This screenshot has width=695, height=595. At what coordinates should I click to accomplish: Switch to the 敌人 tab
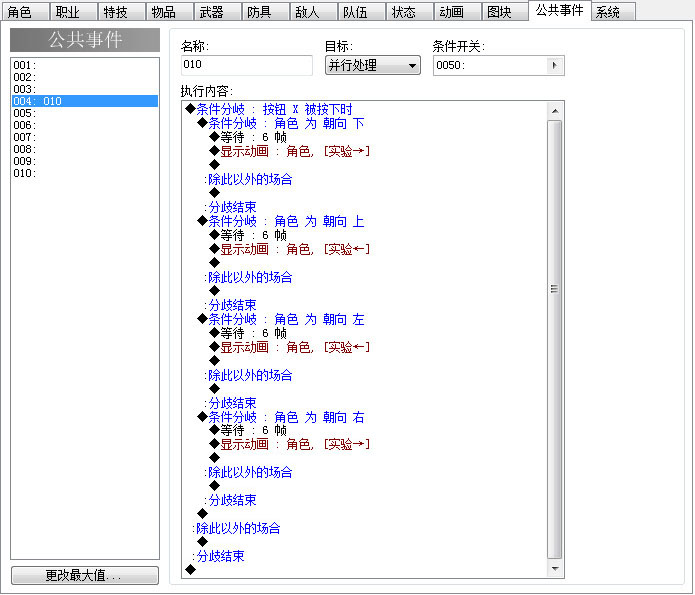click(x=313, y=12)
